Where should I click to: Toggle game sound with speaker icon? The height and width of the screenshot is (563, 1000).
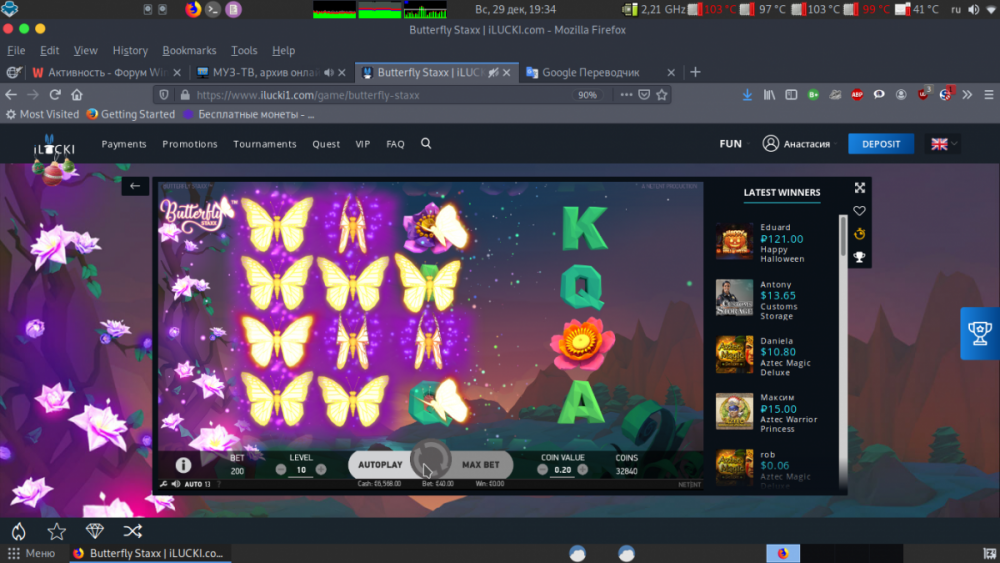175,484
